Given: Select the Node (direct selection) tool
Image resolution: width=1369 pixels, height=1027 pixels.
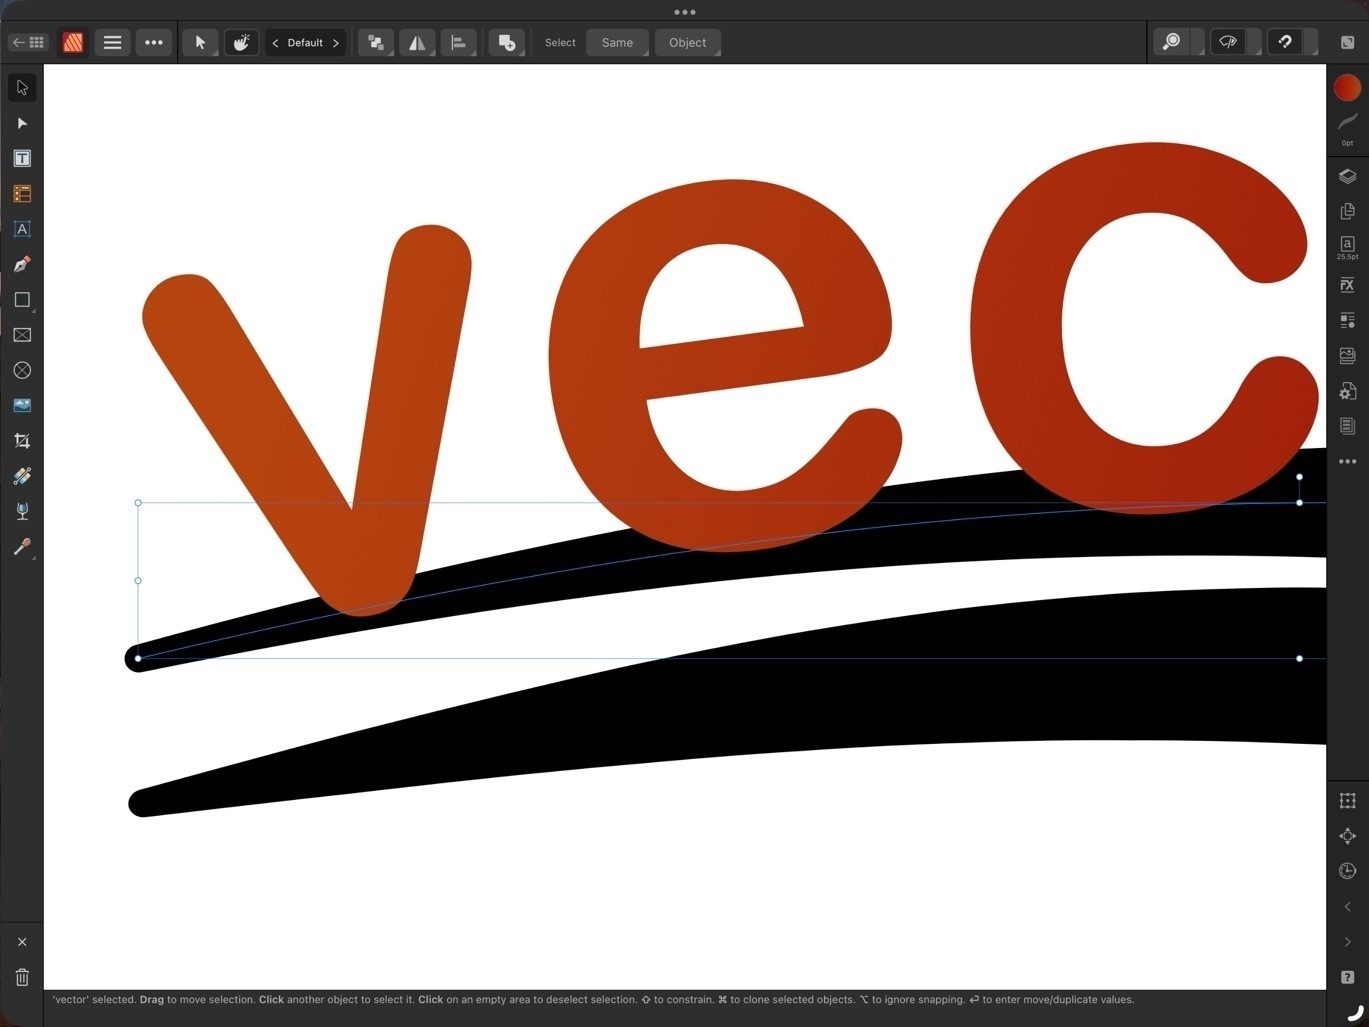Looking at the screenshot, I should point(21,122).
